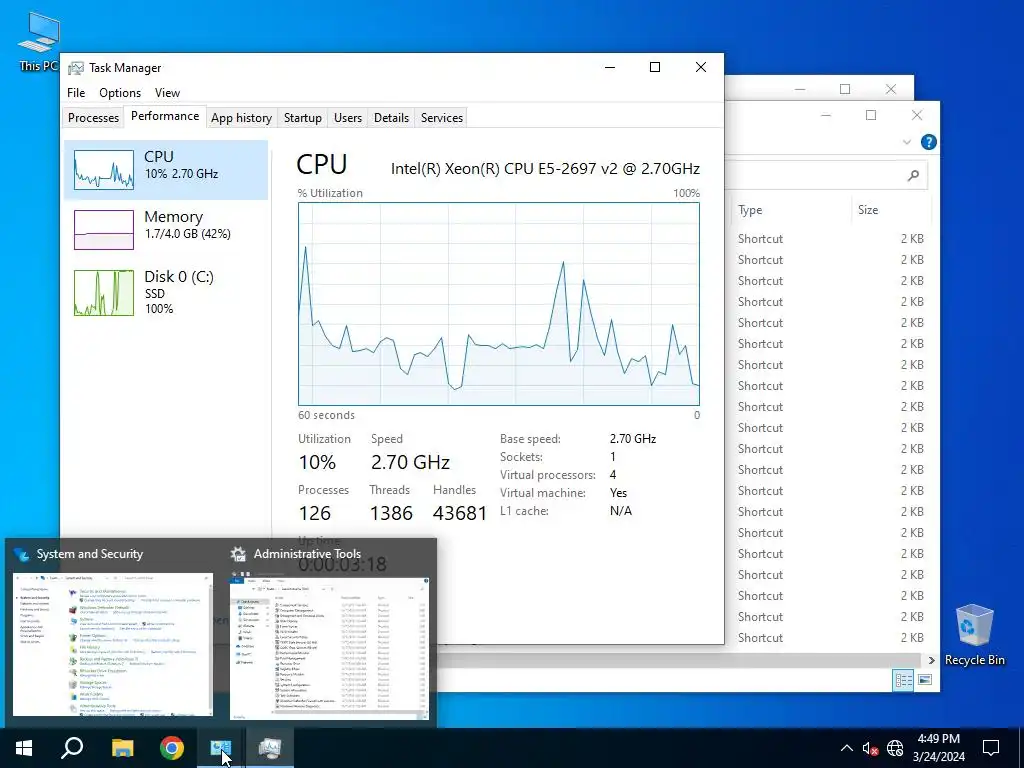Screen dimensions: 1024x768
Task: Select the System and Security preview thumbnail
Action: [113, 645]
